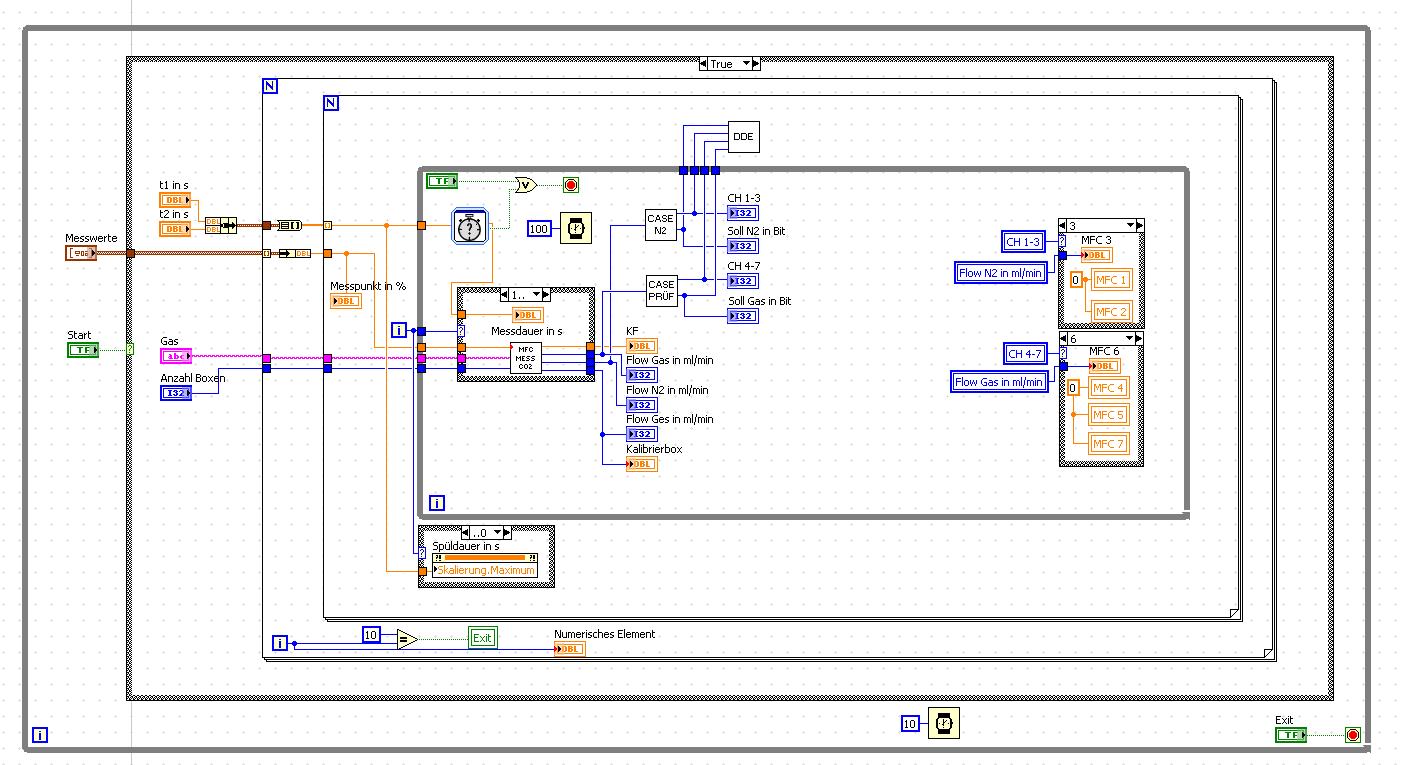Select the Soll Gas in Bit I32 terminal

point(743,316)
